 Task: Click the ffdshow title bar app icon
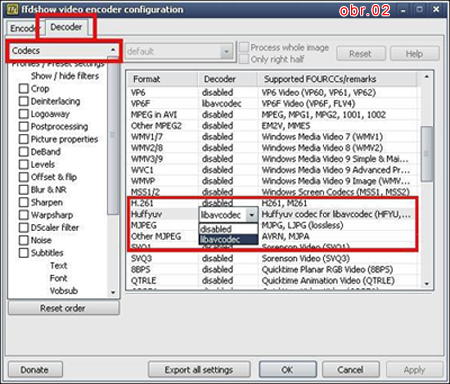tap(13, 10)
